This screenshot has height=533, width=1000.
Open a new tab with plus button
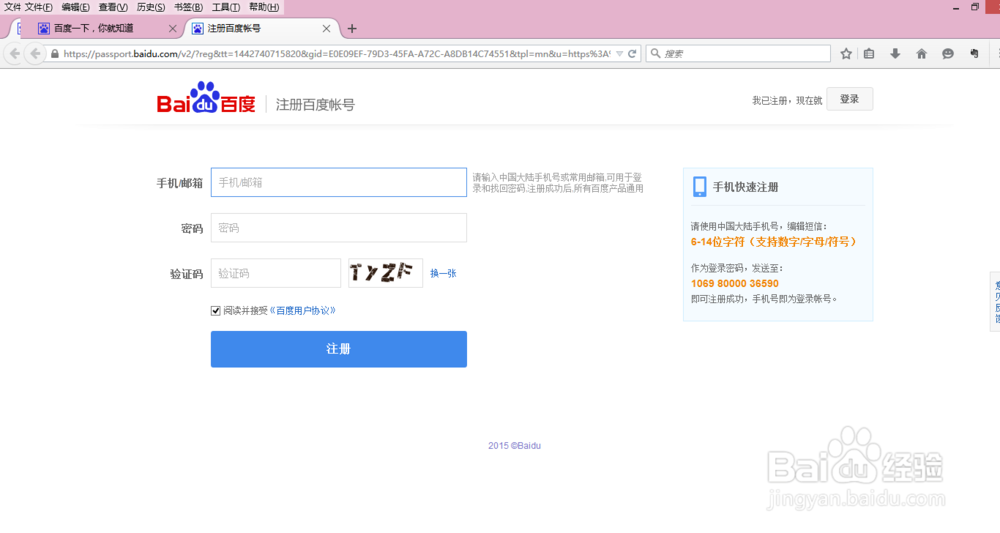352,29
